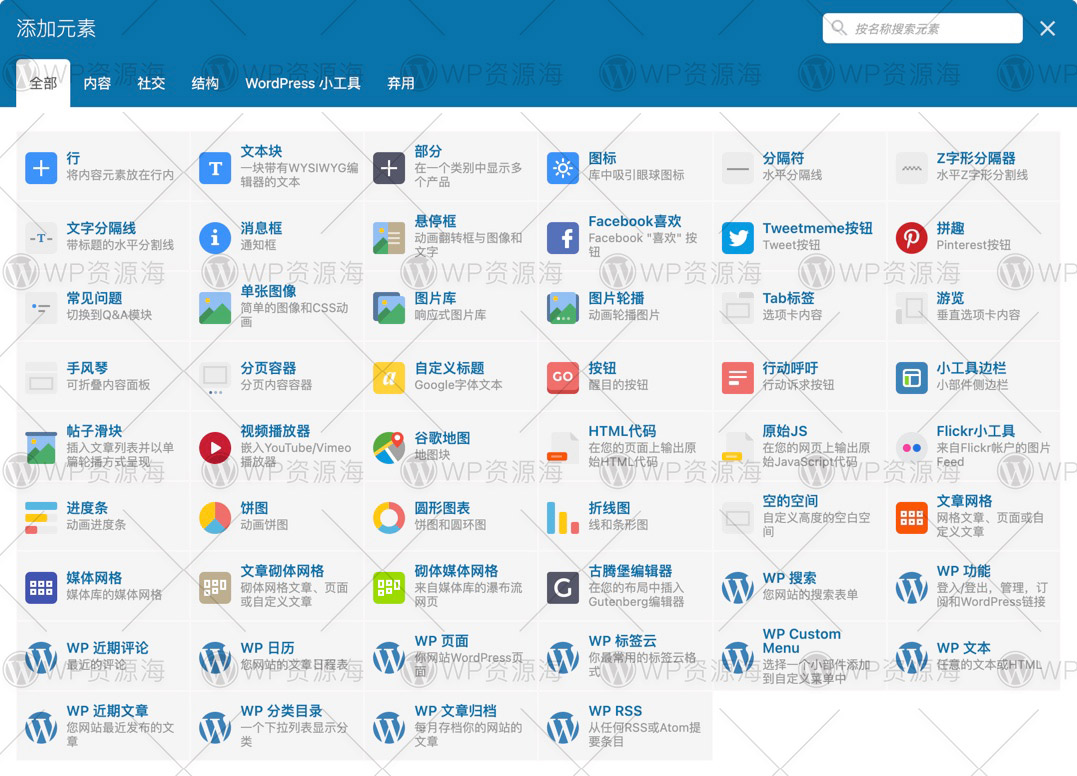Choose the 空的空间 element

pos(800,517)
